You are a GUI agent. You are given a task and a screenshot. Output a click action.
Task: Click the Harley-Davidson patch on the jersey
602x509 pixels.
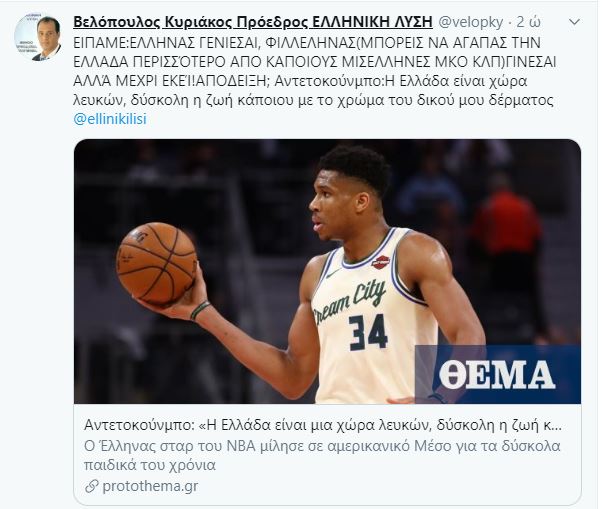tap(381, 262)
